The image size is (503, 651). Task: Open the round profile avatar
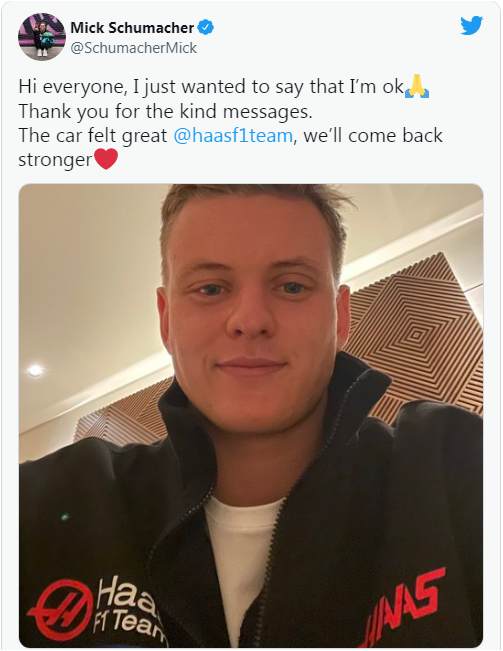coord(42,37)
